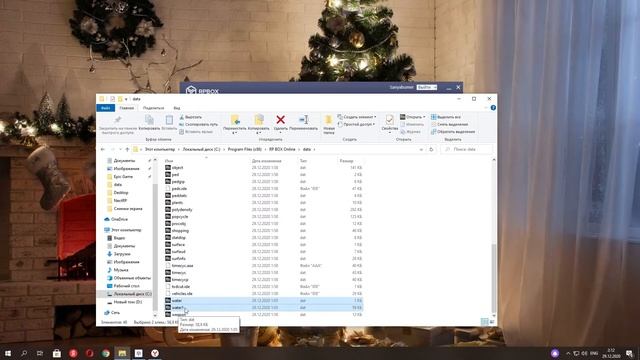640x360 pixels.
Task: Open the address bar history dropdown
Action: [421, 149]
